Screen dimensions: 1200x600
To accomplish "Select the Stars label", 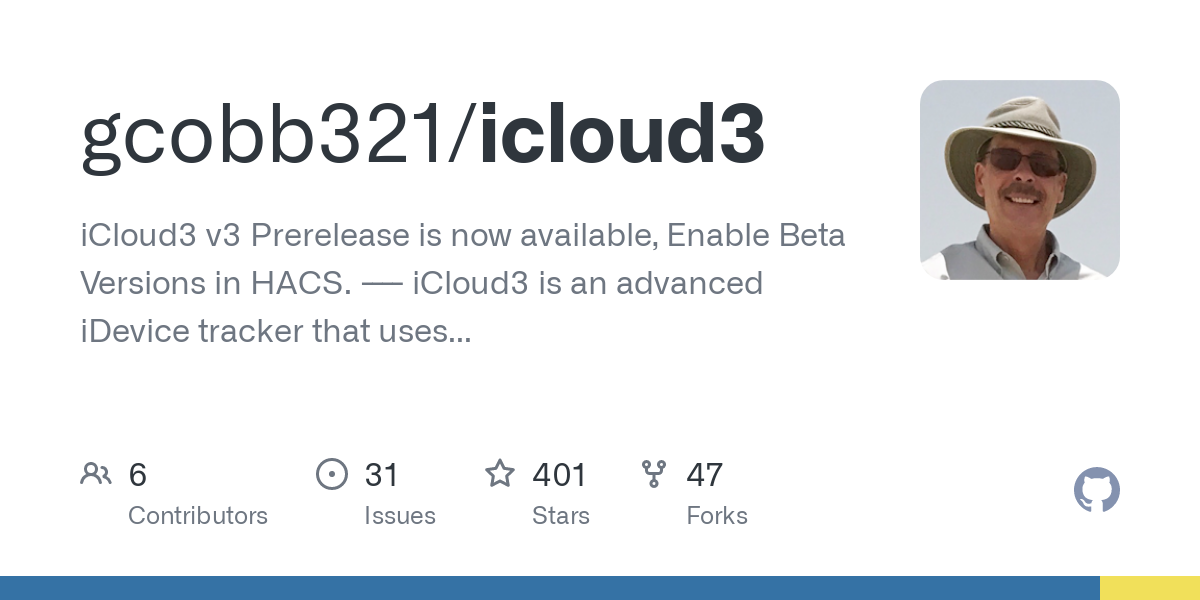I will point(561,516).
